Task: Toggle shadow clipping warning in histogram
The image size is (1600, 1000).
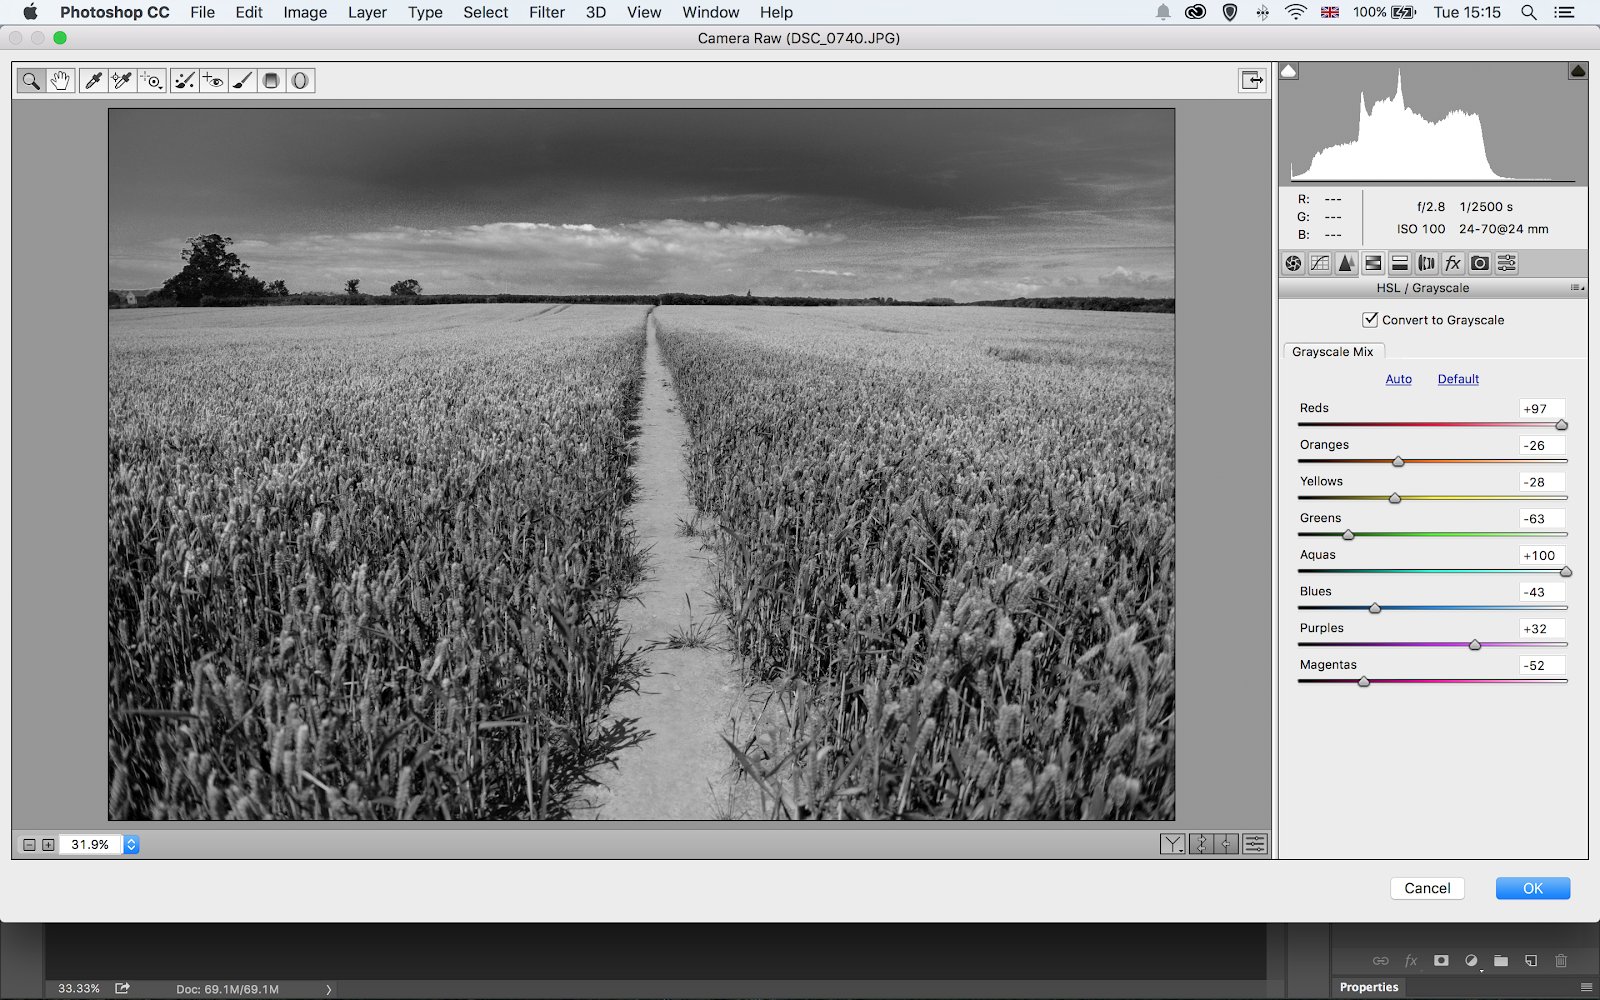Action: pos(1289,71)
